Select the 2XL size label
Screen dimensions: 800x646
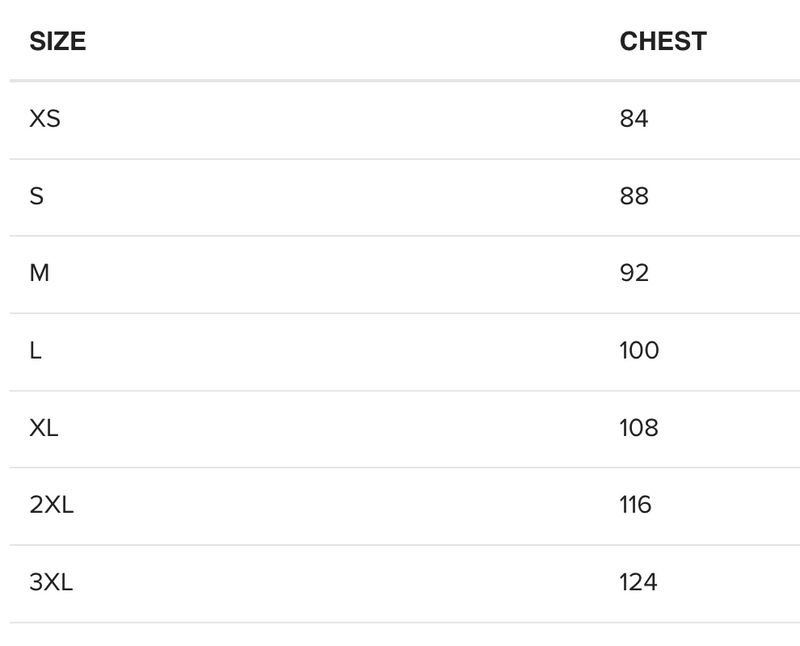(51, 505)
